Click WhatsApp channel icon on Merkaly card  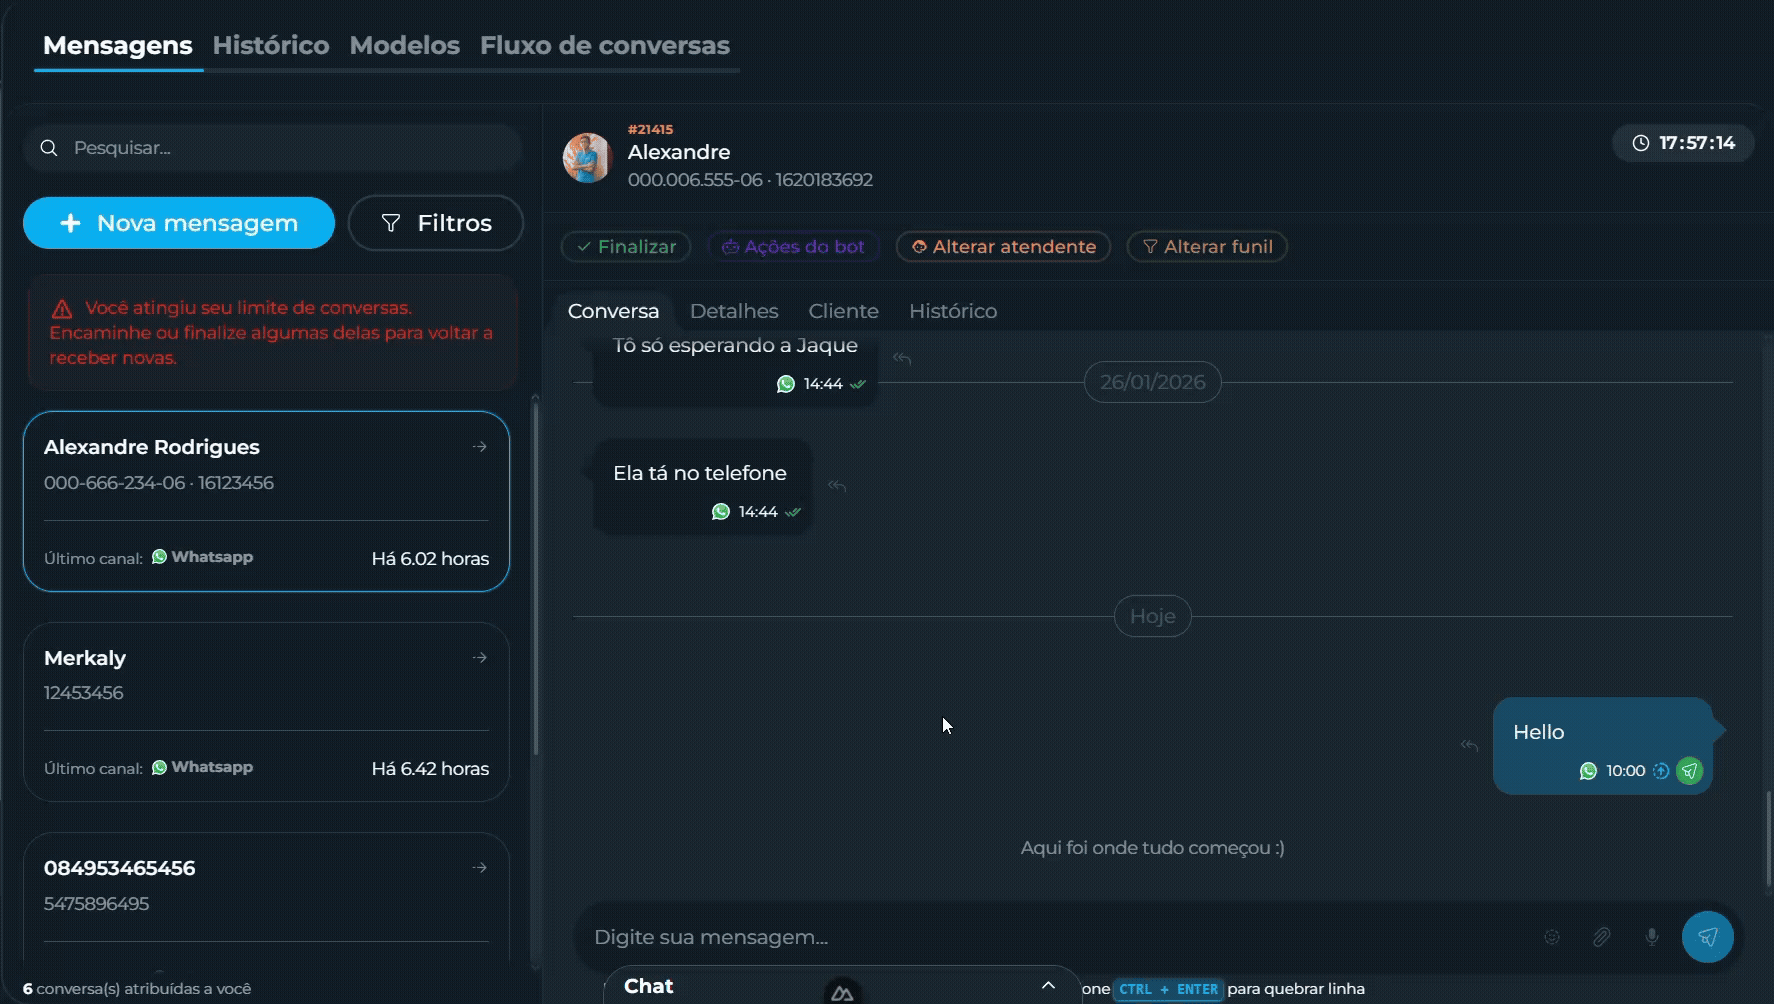click(159, 767)
